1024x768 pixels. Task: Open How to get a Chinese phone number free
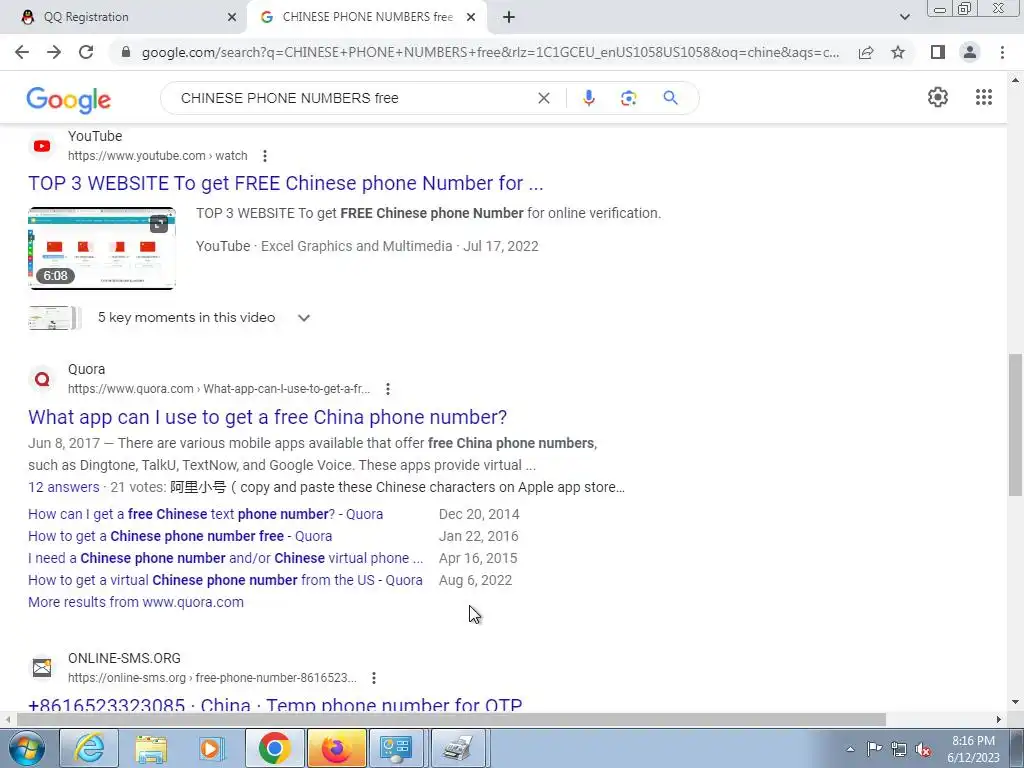pyautogui.click(x=180, y=536)
